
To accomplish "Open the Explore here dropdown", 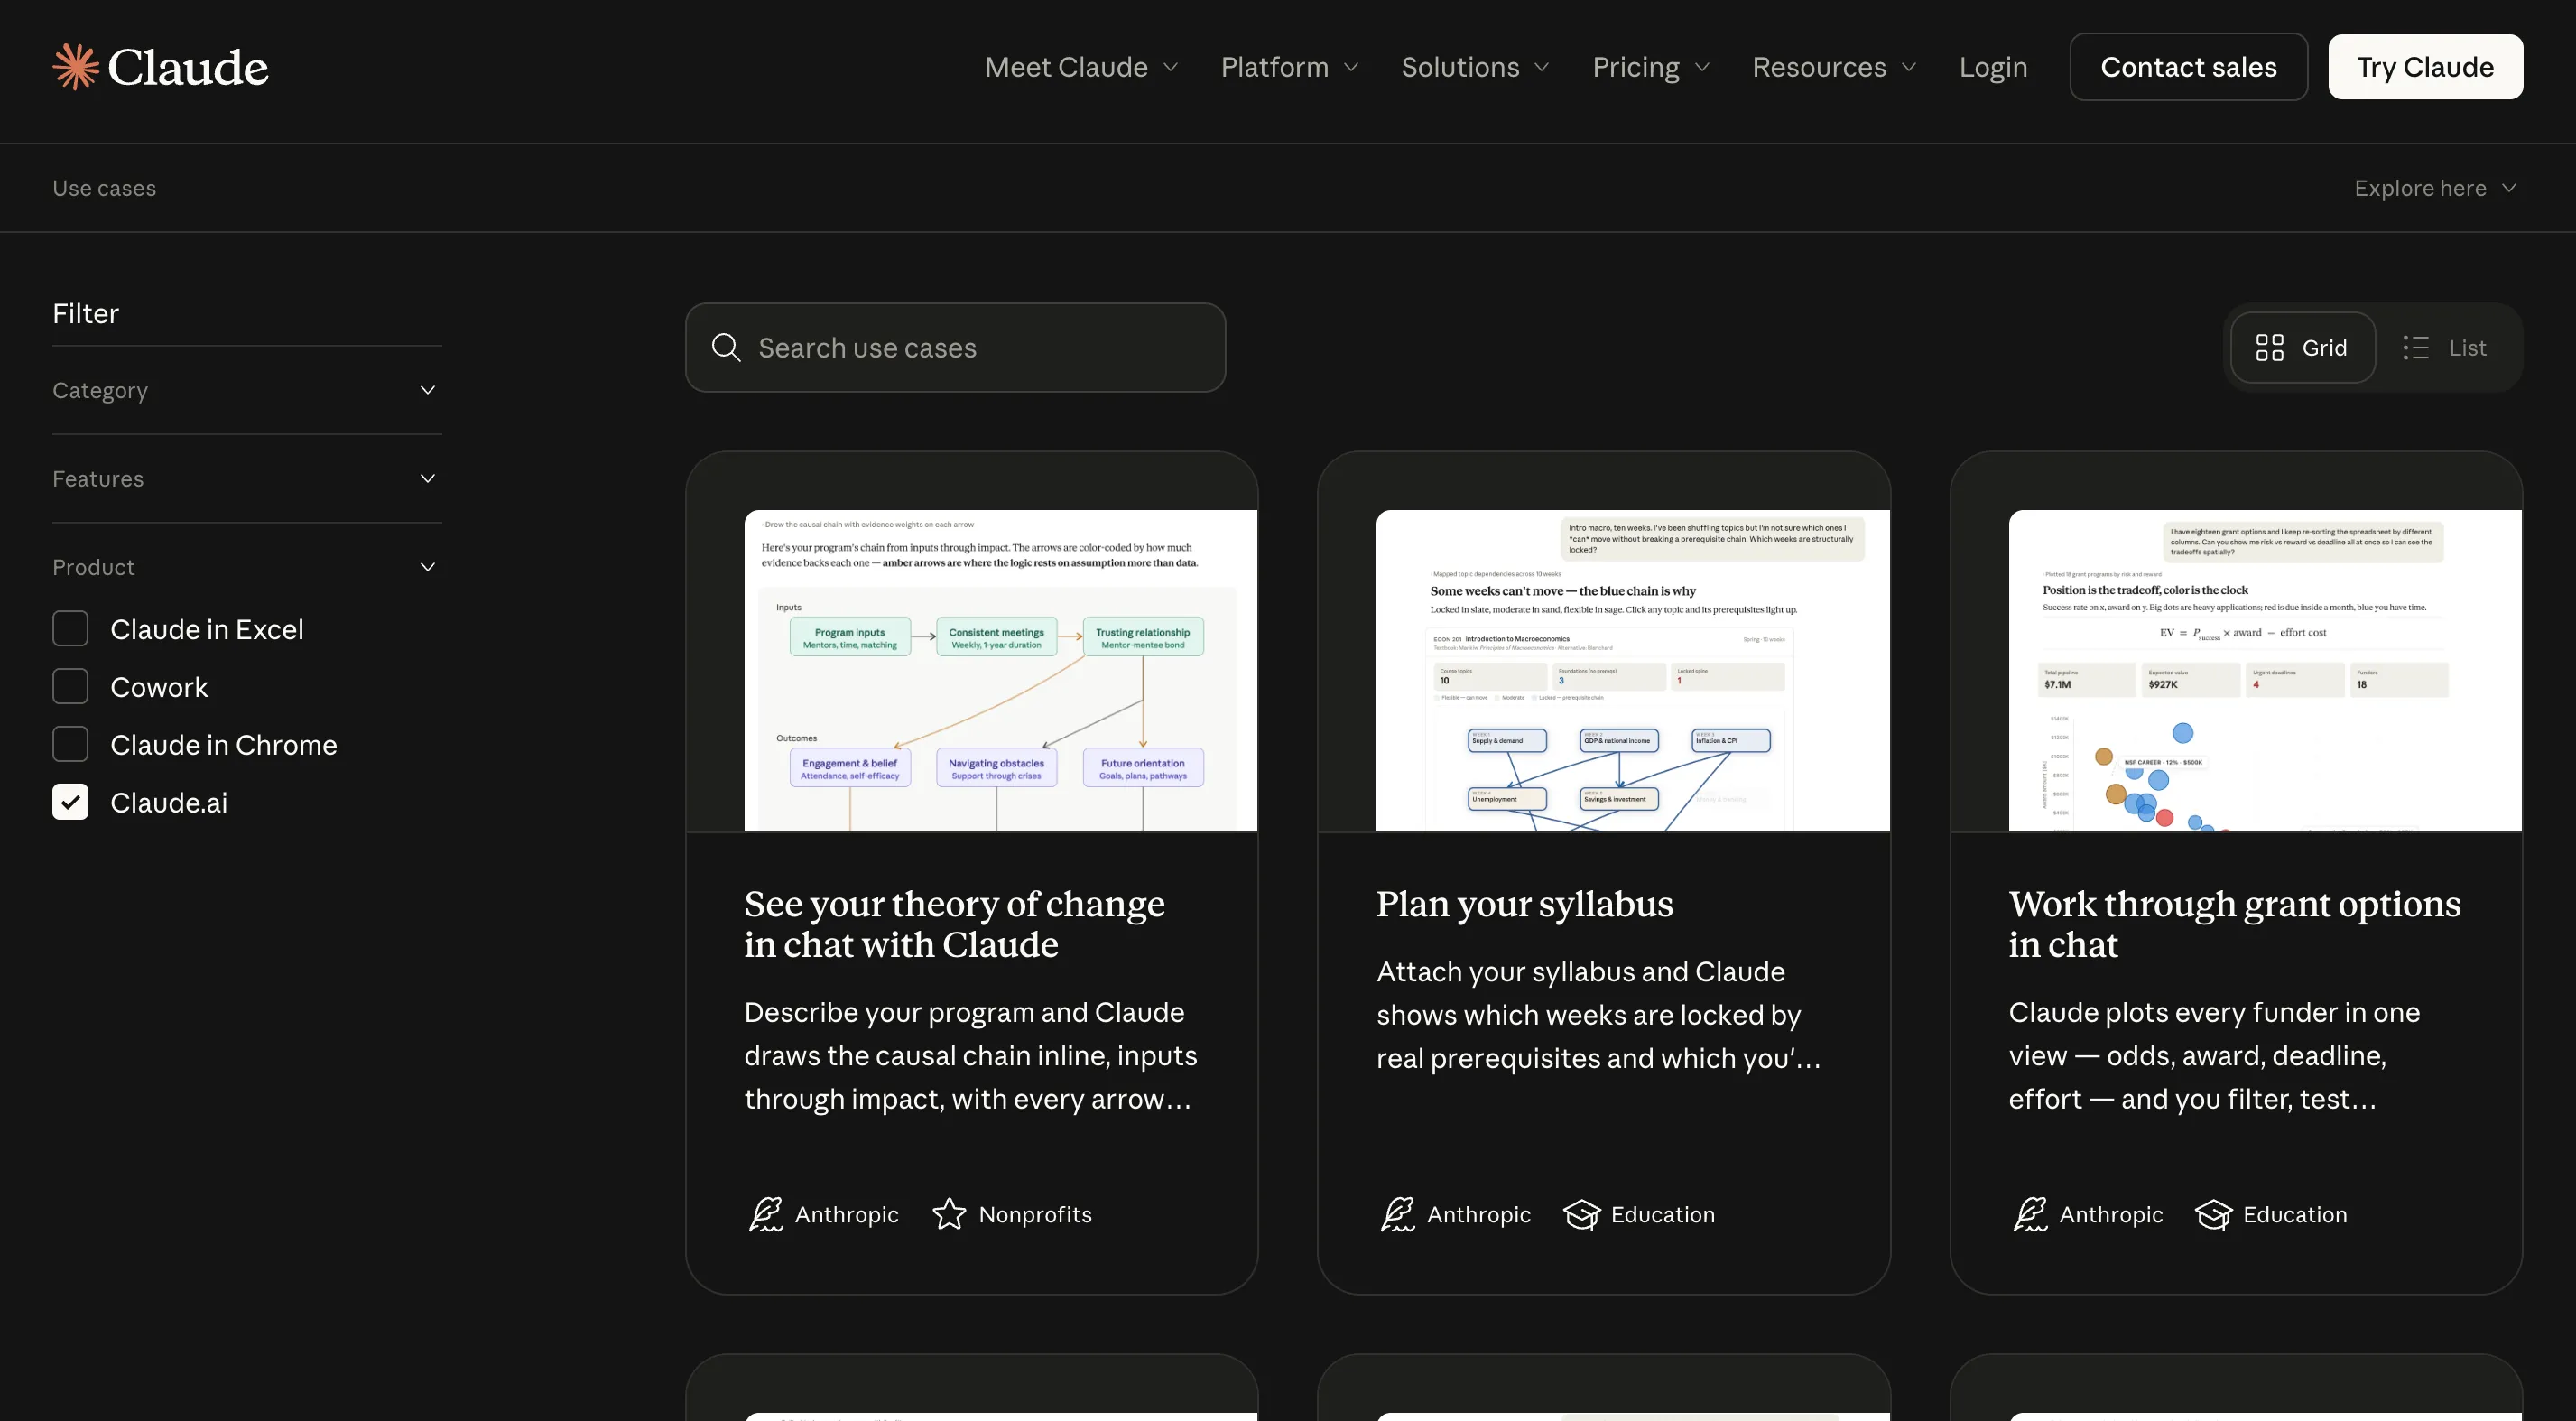I will click(x=2434, y=188).
